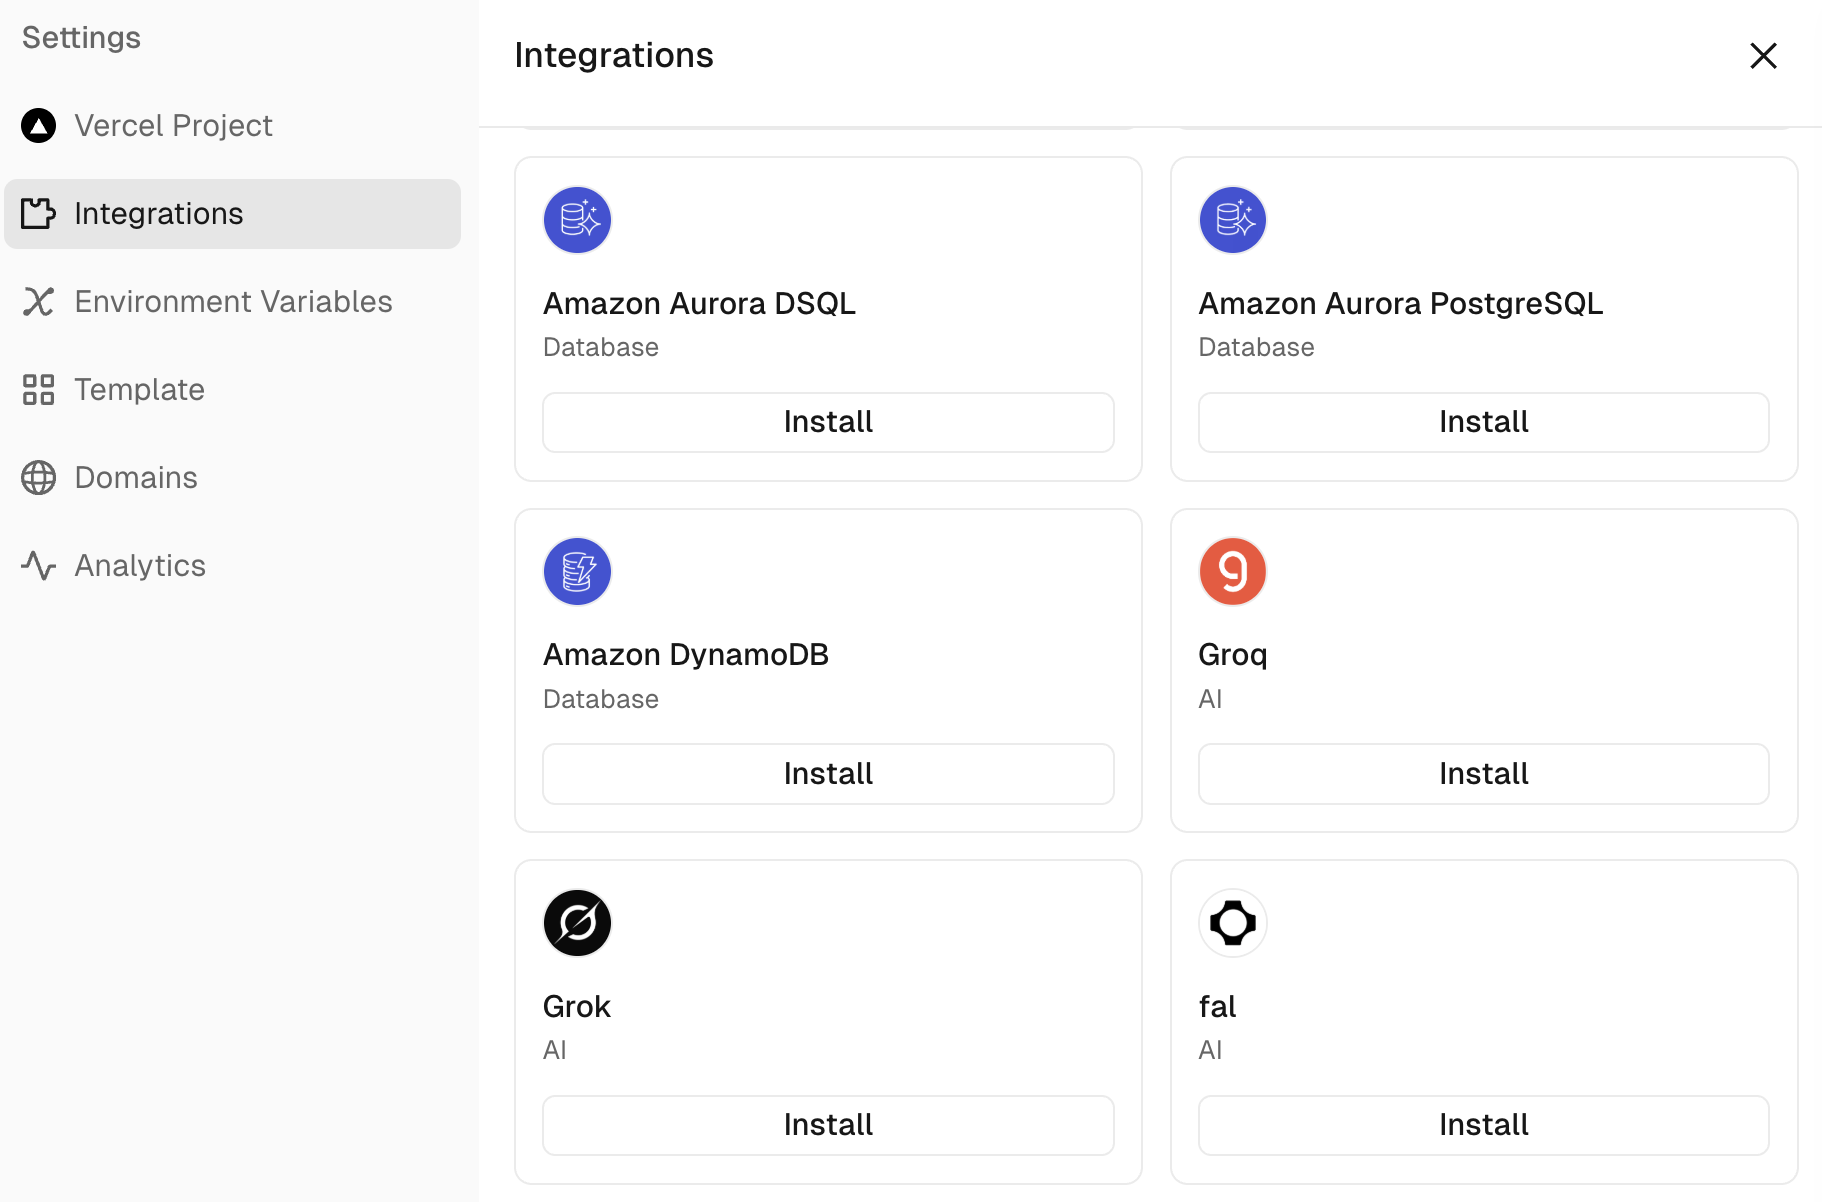
Task: Switch to the Domains section
Action: 232,478
